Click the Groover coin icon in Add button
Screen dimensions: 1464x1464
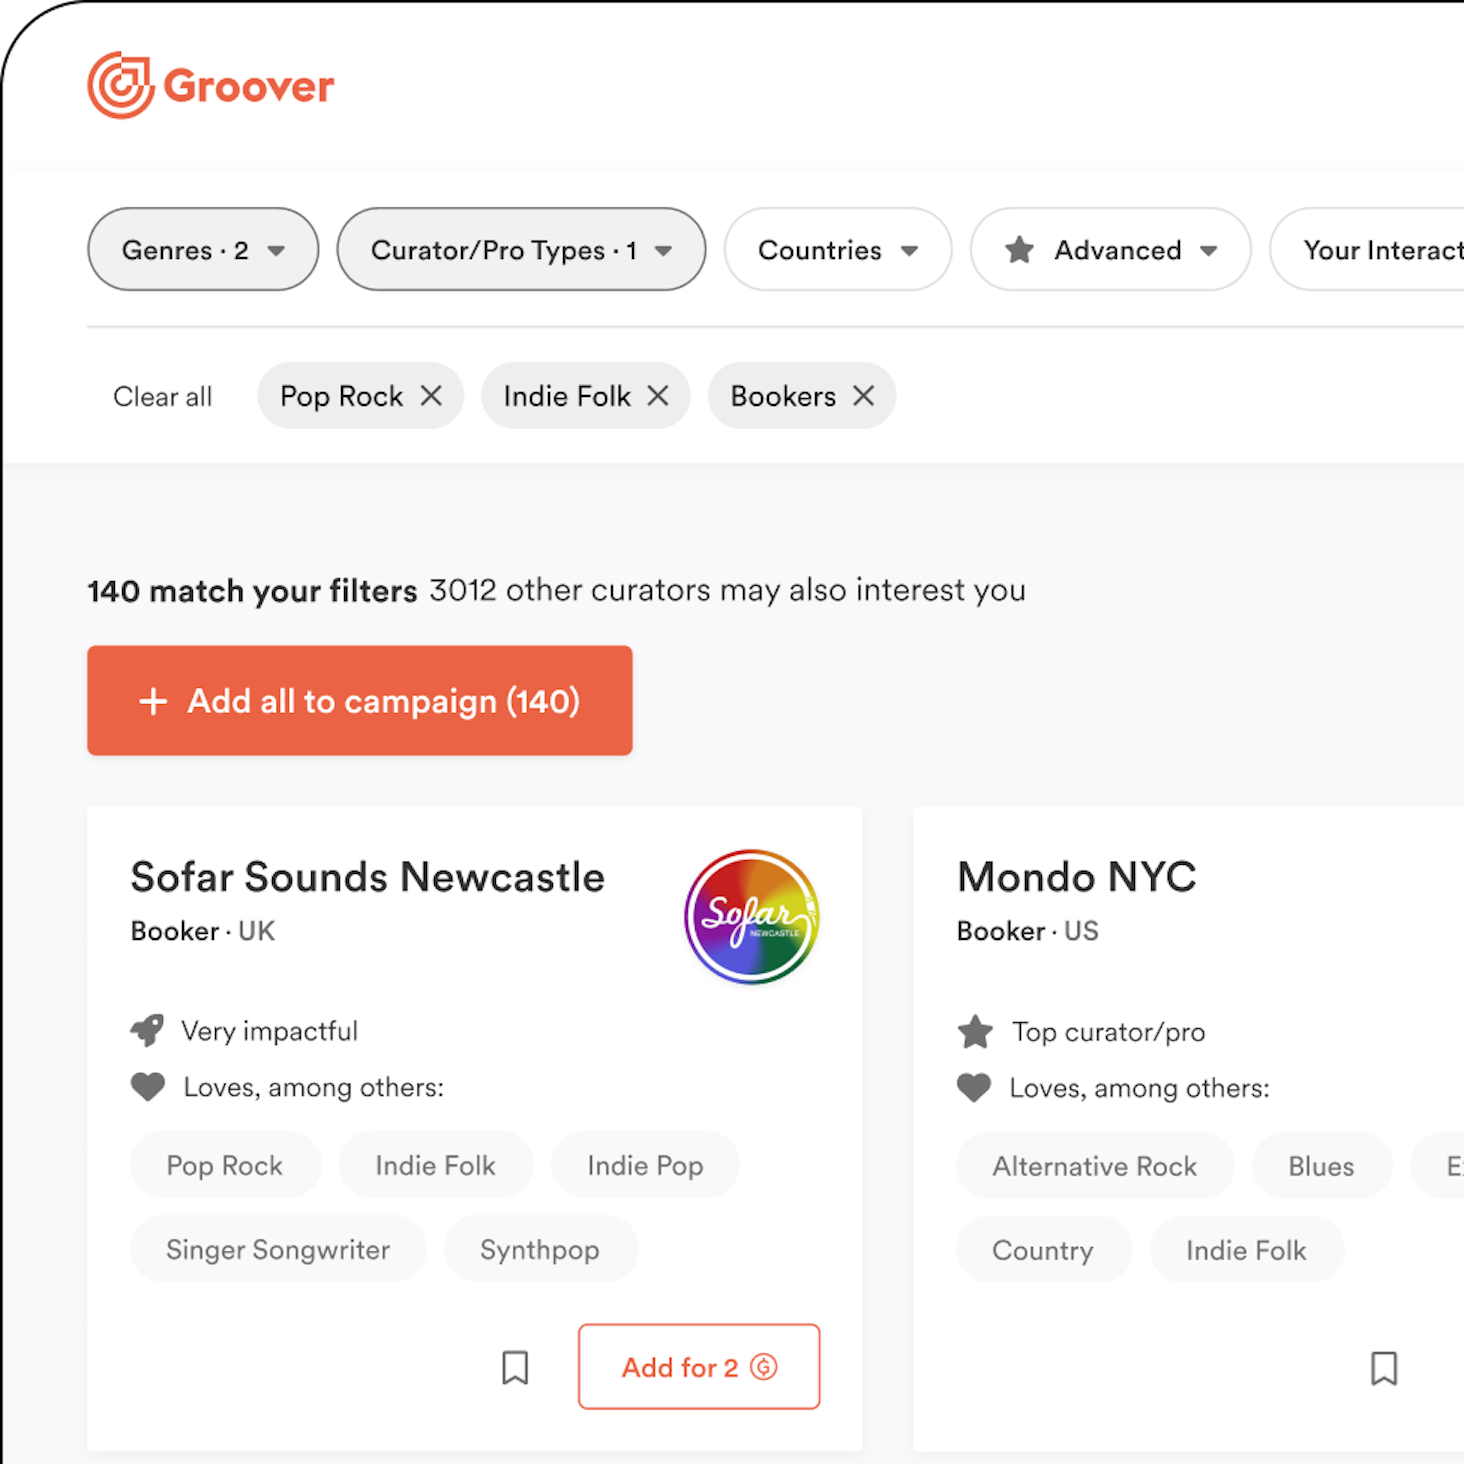coord(764,1367)
